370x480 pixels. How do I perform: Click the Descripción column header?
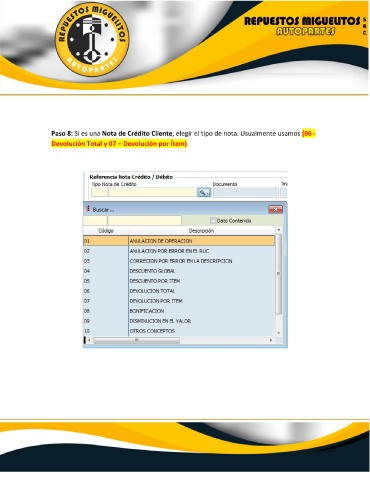(x=201, y=231)
